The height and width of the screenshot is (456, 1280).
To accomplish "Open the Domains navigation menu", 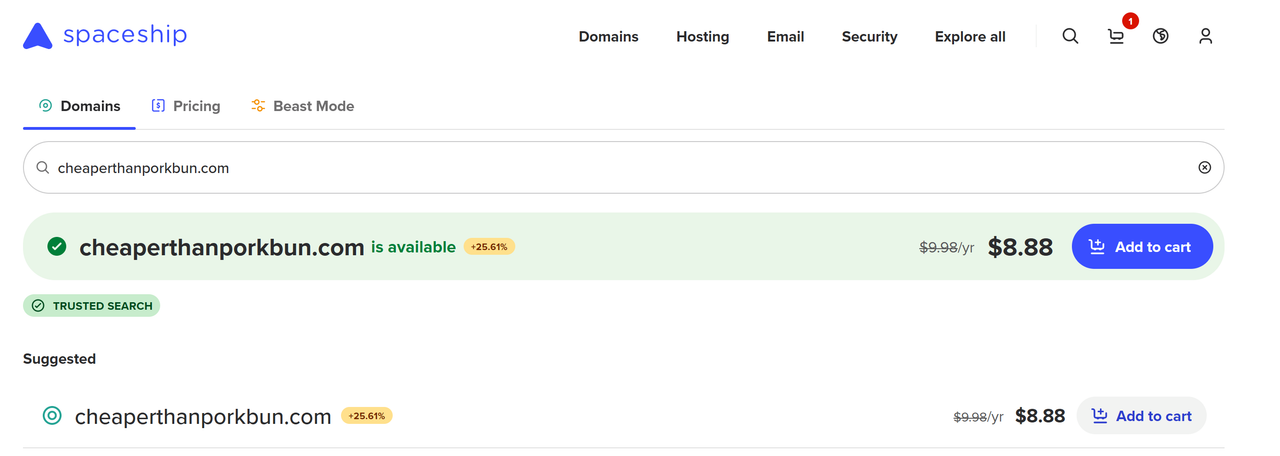I will pyautogui.click(x=608, y=36).
